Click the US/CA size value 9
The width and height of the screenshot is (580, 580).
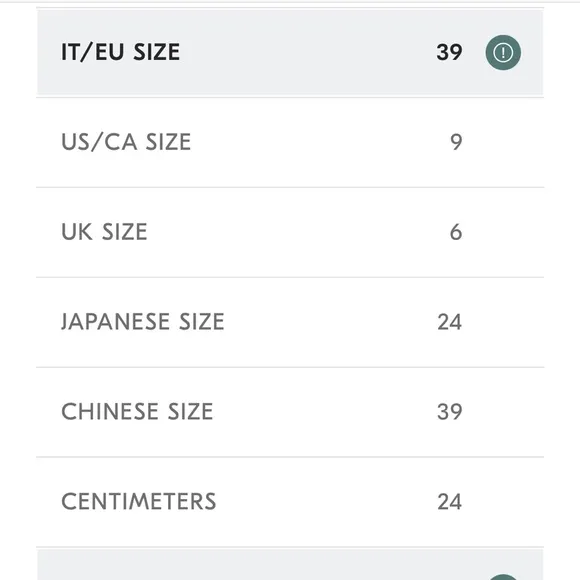pyautogui.click(x=456, y=142)
